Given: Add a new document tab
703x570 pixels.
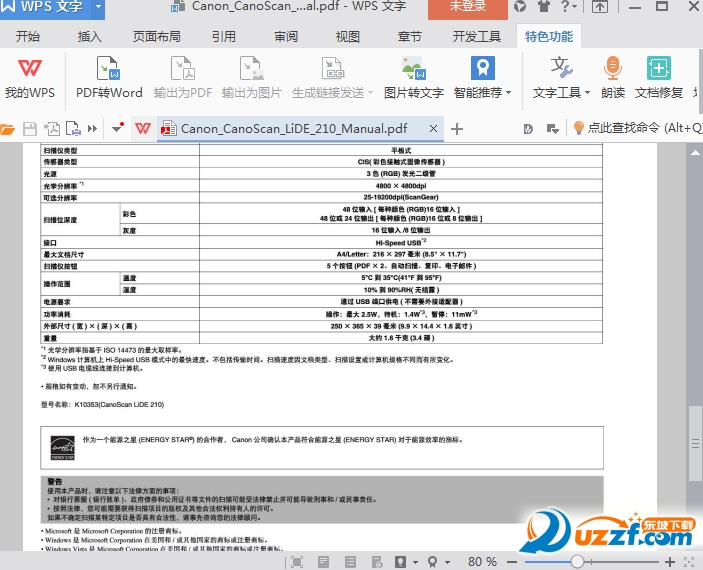Looking at the screenshot, I should coord(457,129).
